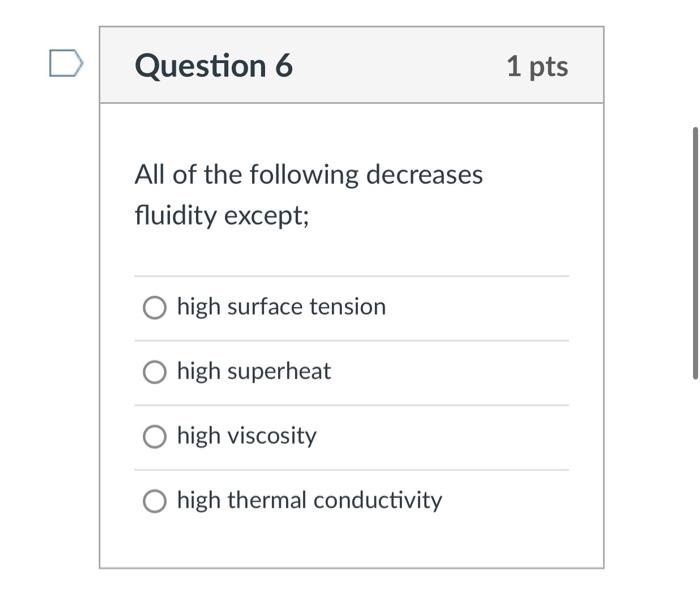Choose the 'high superheat' radio circle

coord(154,372)
